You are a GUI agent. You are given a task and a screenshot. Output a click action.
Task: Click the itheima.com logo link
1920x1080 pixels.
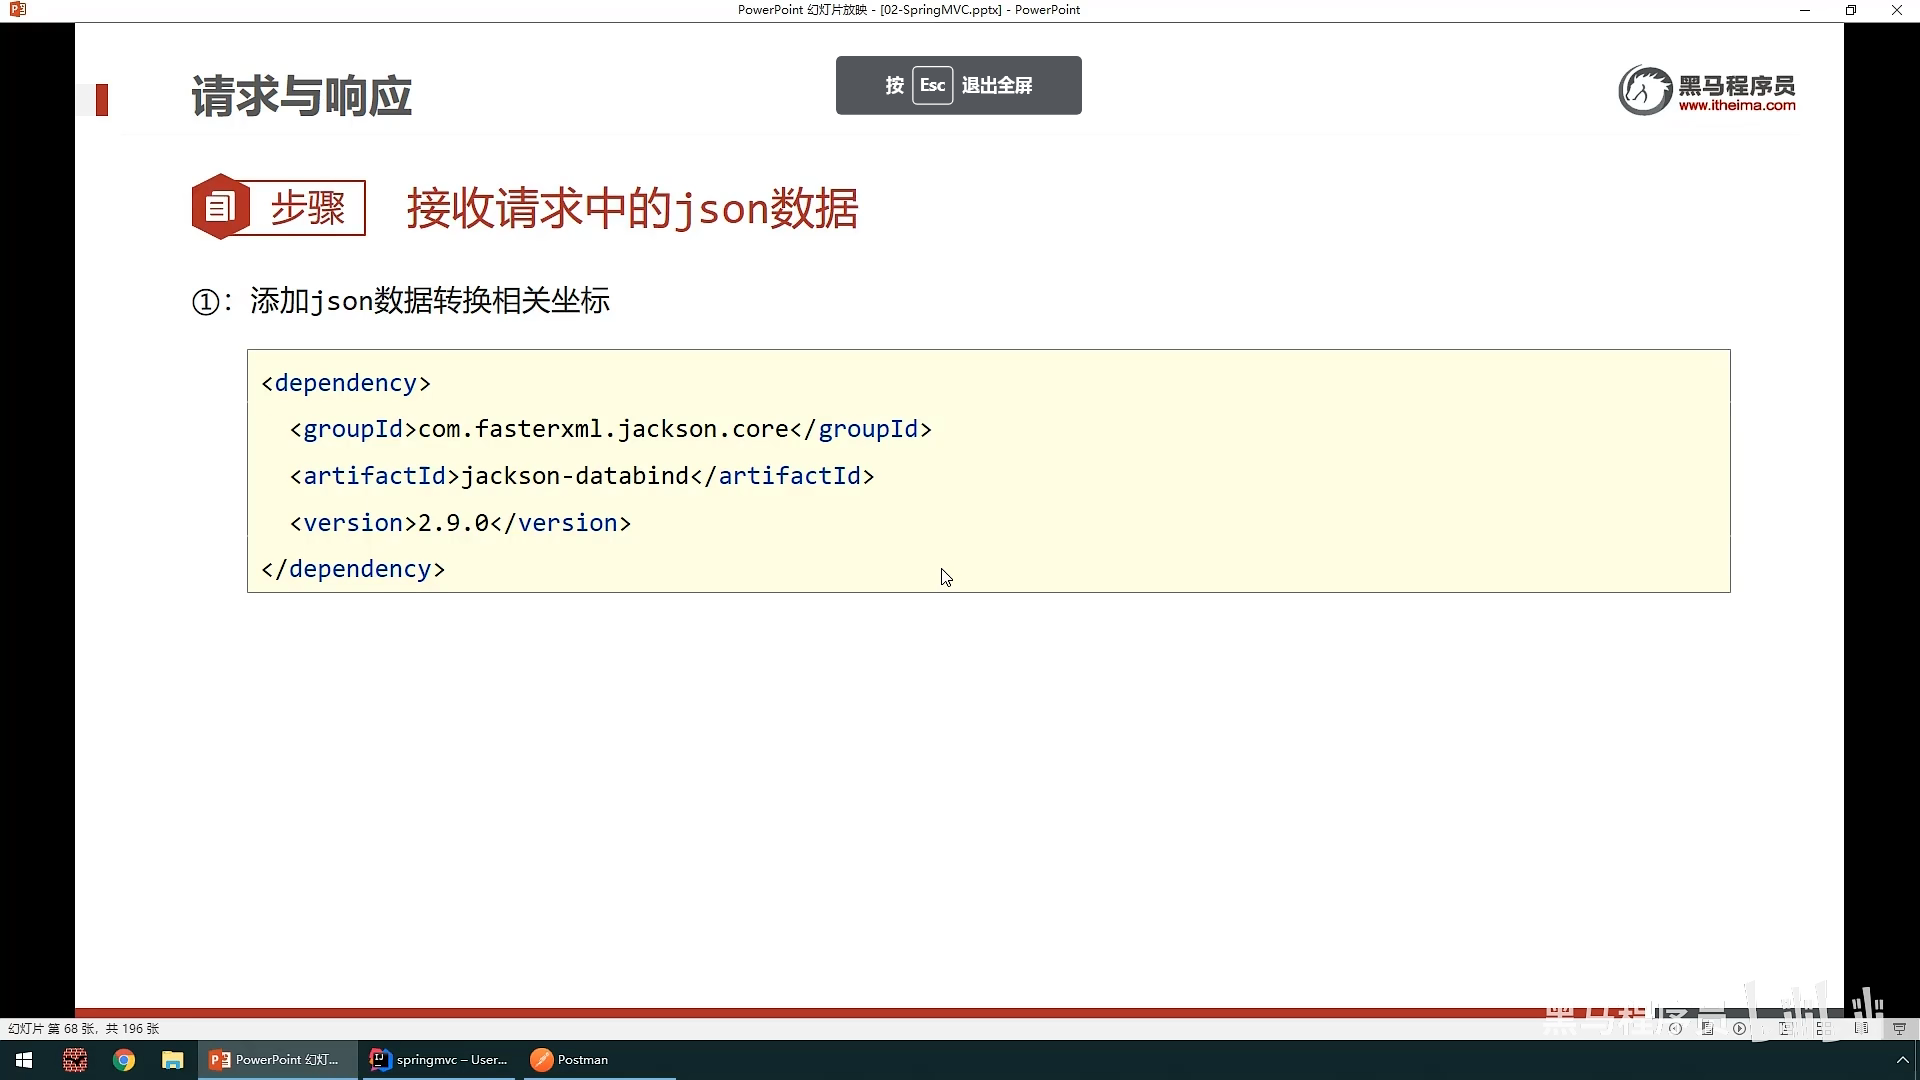pyautogui.click(x=1707, y=91)
